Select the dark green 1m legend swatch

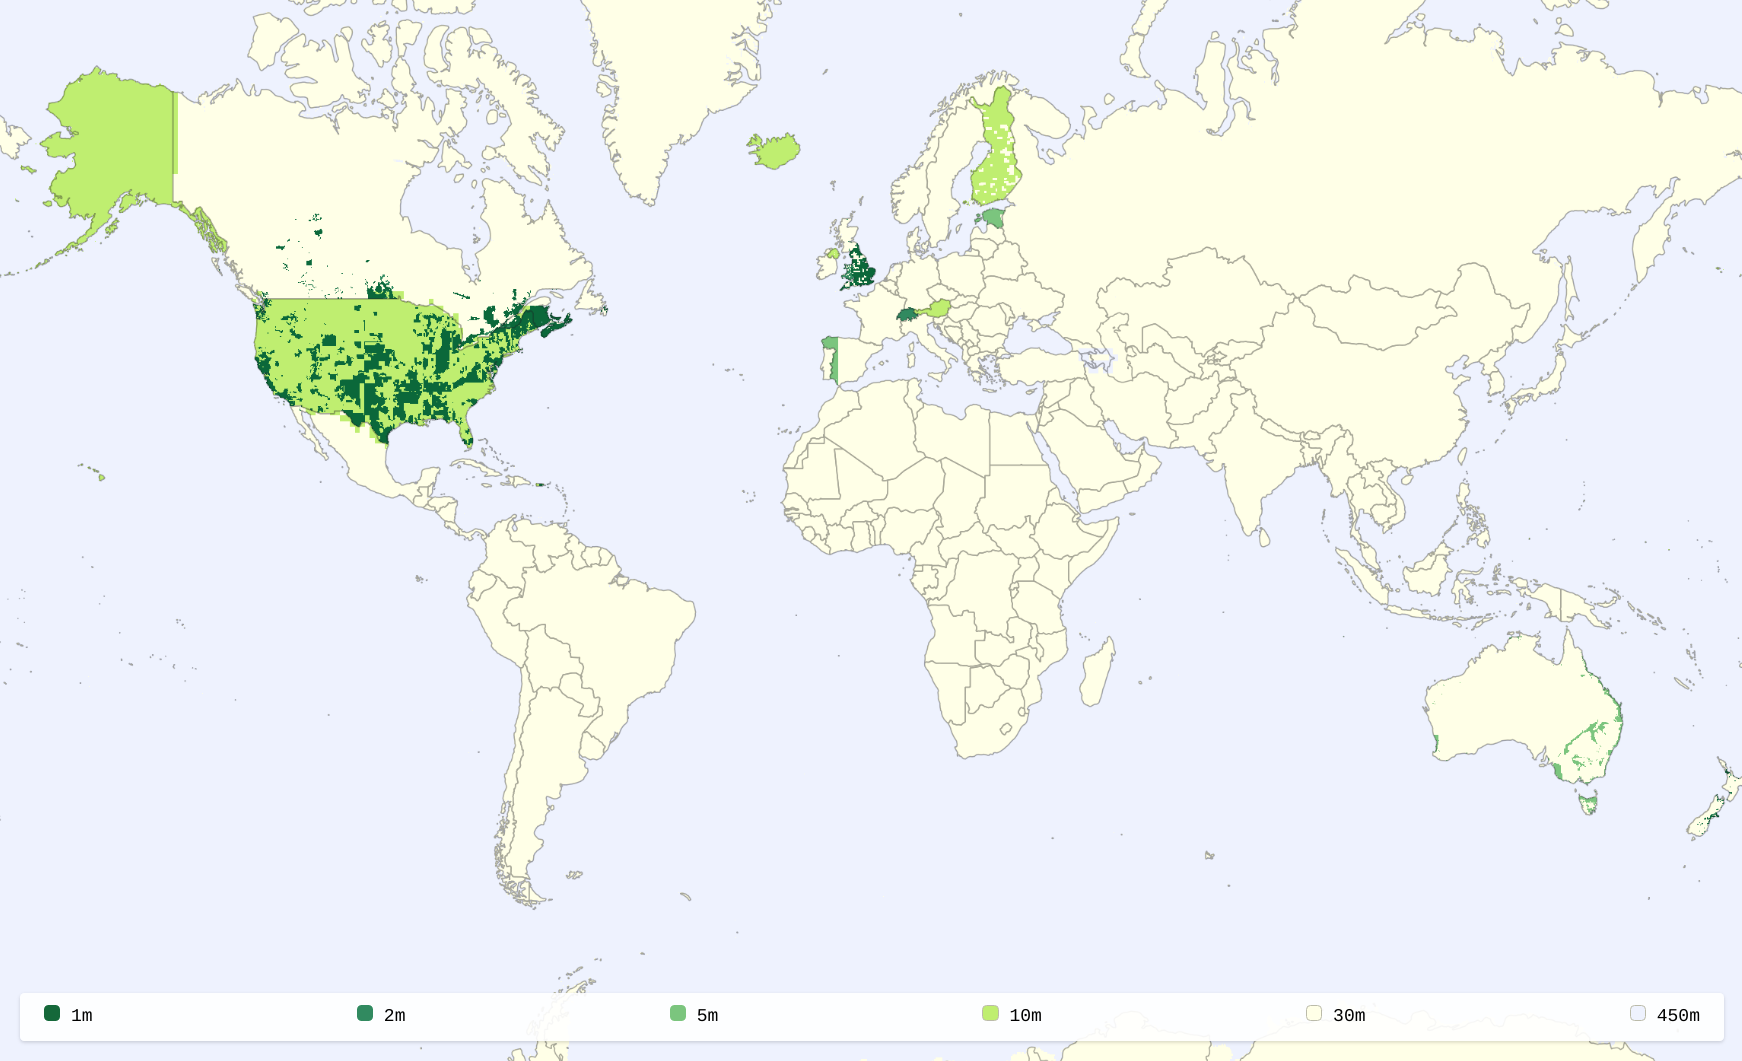click(51, 1014)
